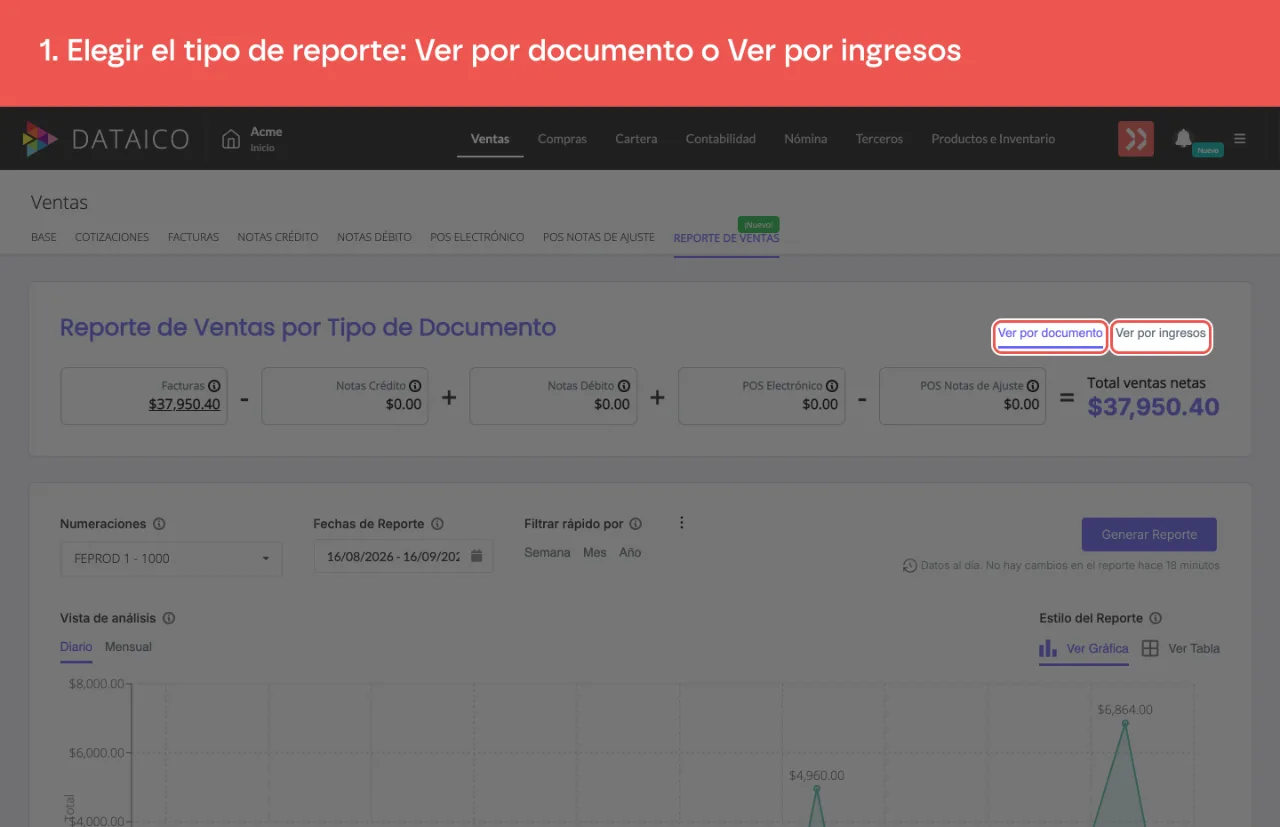Click the Generar Reporte button
Screen dimensions: 1280x827
point(1149,535)
